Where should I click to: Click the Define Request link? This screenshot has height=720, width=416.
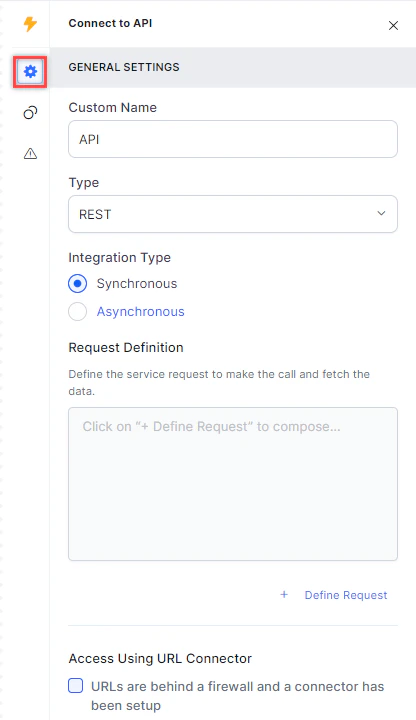(346, 595)
